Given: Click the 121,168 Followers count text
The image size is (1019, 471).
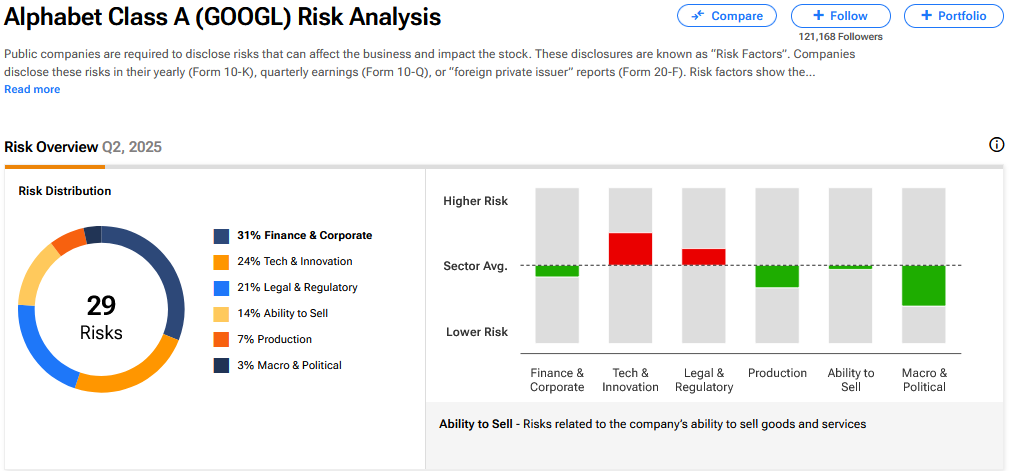Looking at the screenshot, I should click(x=840, y=37).
